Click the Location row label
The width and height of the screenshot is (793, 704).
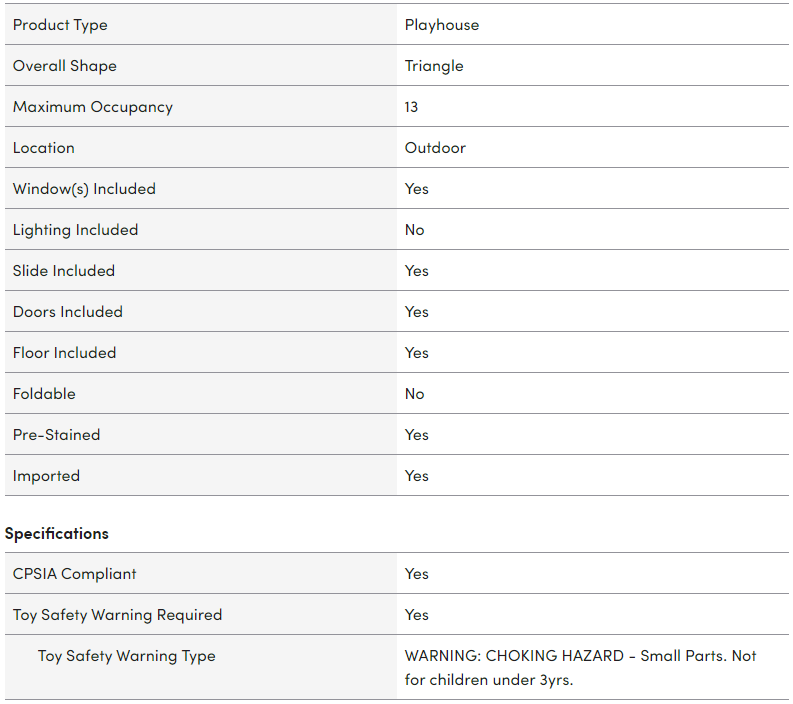[43, 148]
